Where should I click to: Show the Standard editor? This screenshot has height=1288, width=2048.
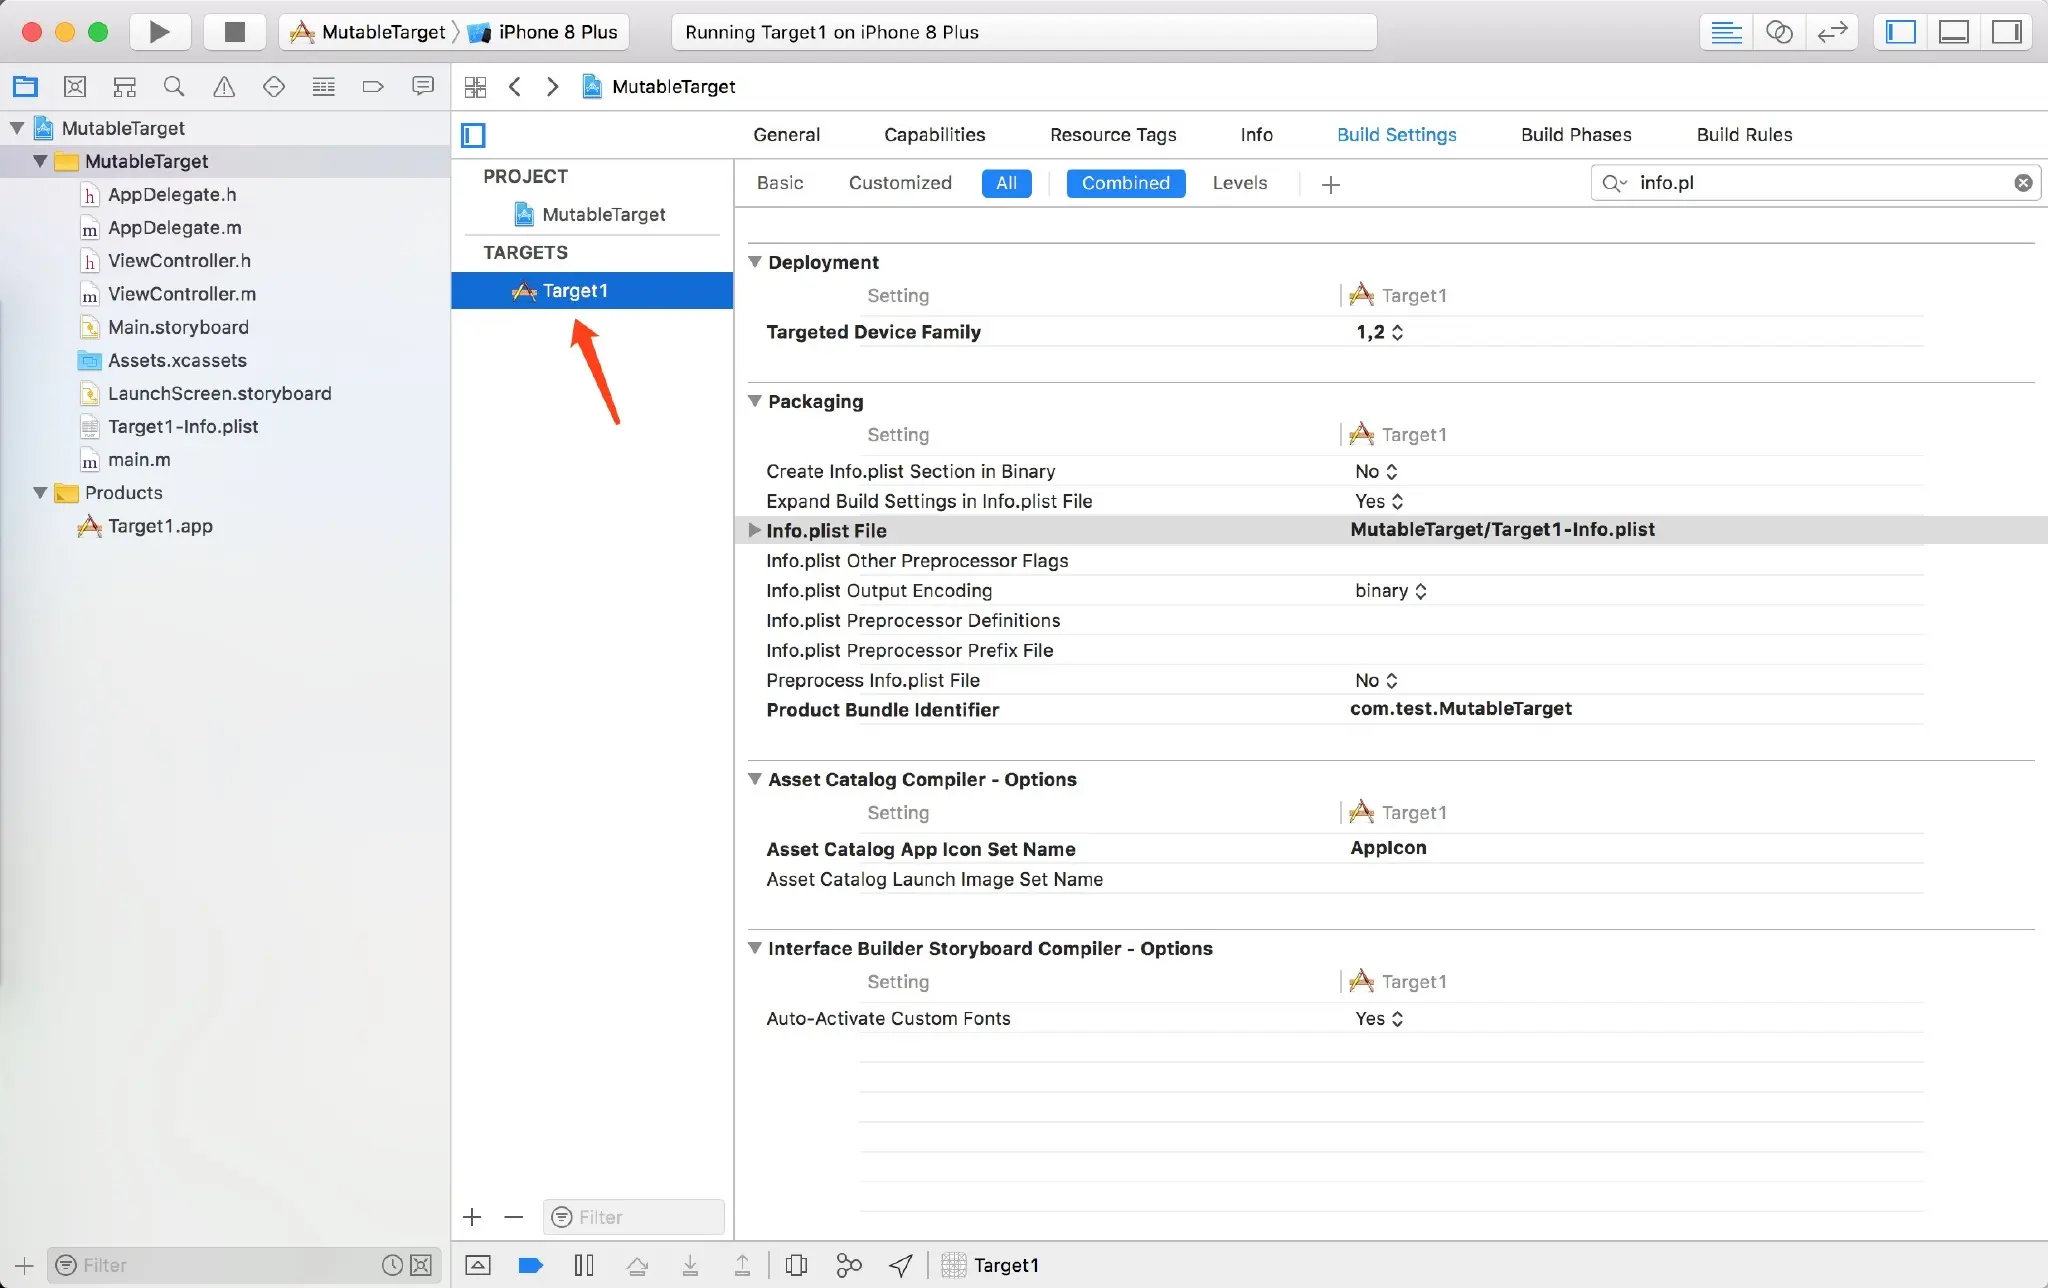point(1726,32)
